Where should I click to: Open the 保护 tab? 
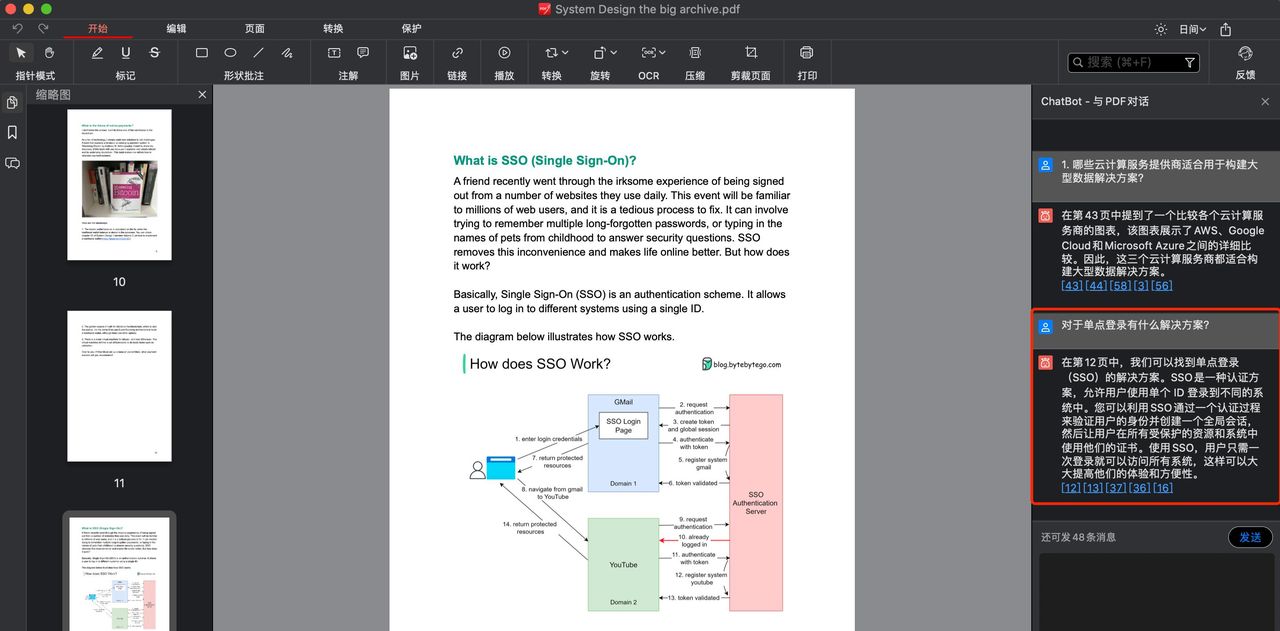pyautogui.click(x=411, y=29)
